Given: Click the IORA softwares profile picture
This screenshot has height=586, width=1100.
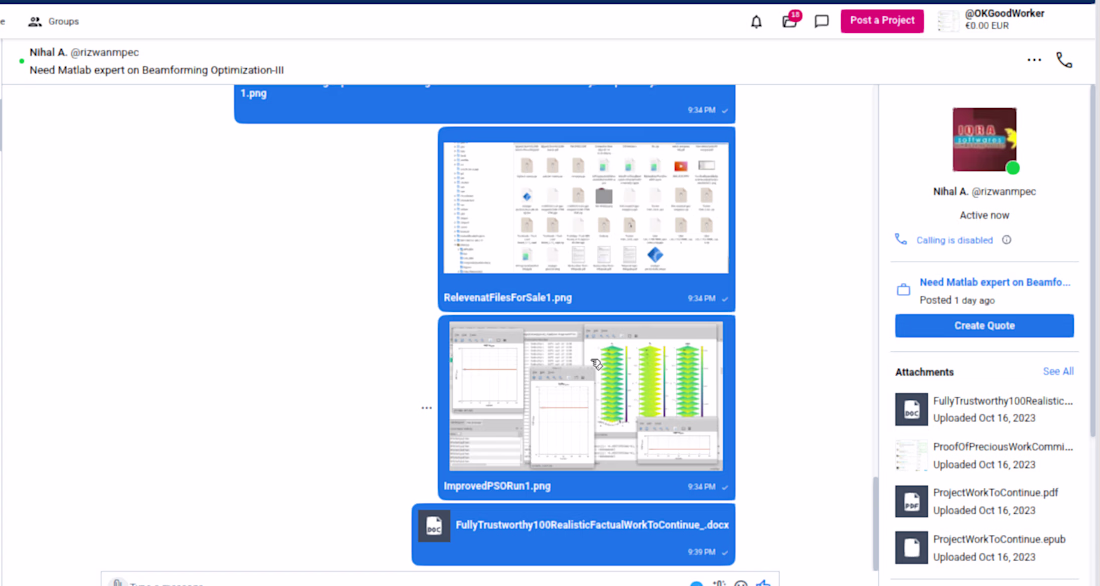Looking at the screenshot, I should coord(984,140).
